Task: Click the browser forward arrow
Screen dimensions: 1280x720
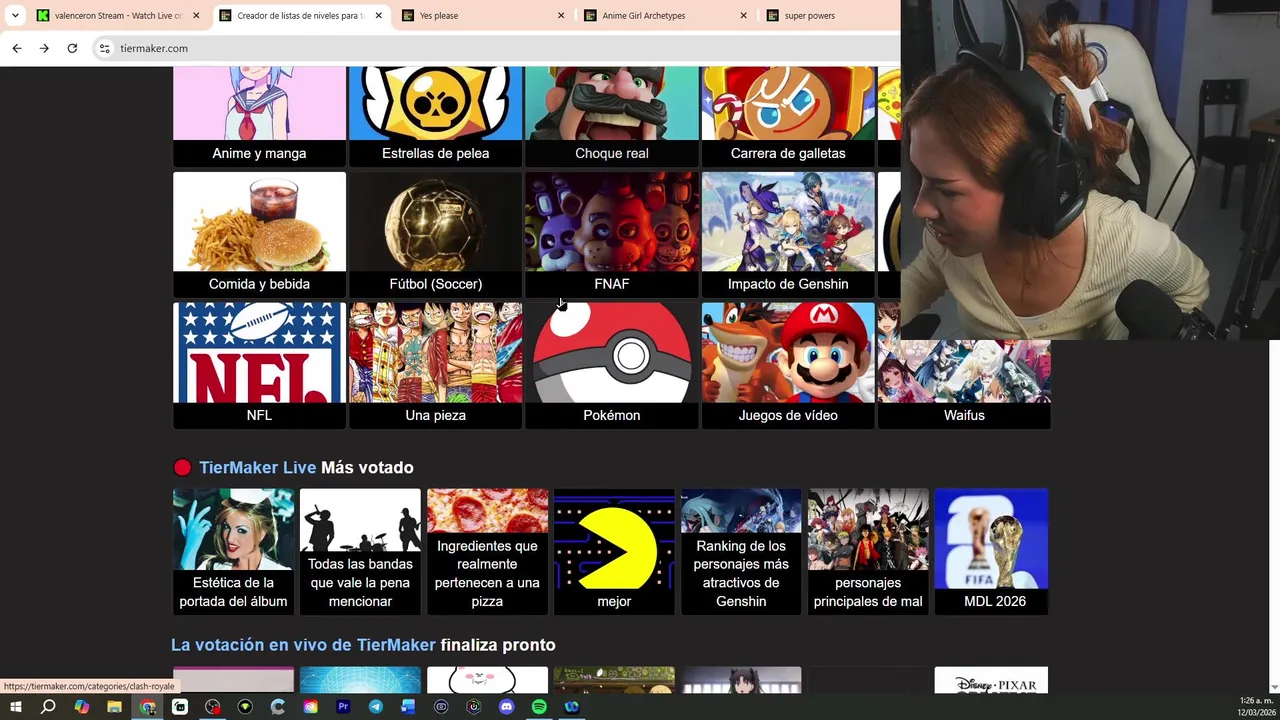Action: (x=44, y=48)
